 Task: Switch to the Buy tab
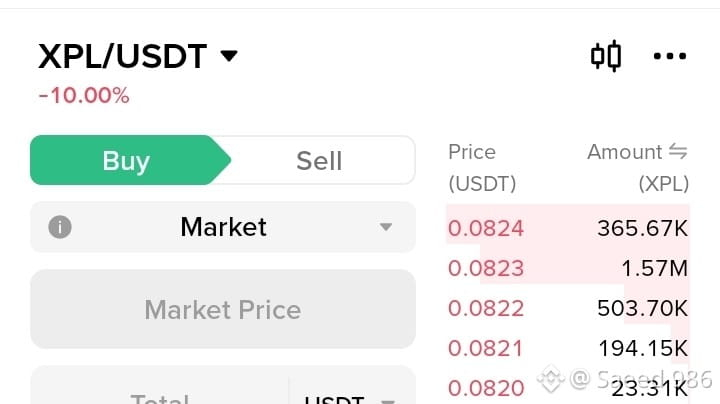[x=126, y=161]
